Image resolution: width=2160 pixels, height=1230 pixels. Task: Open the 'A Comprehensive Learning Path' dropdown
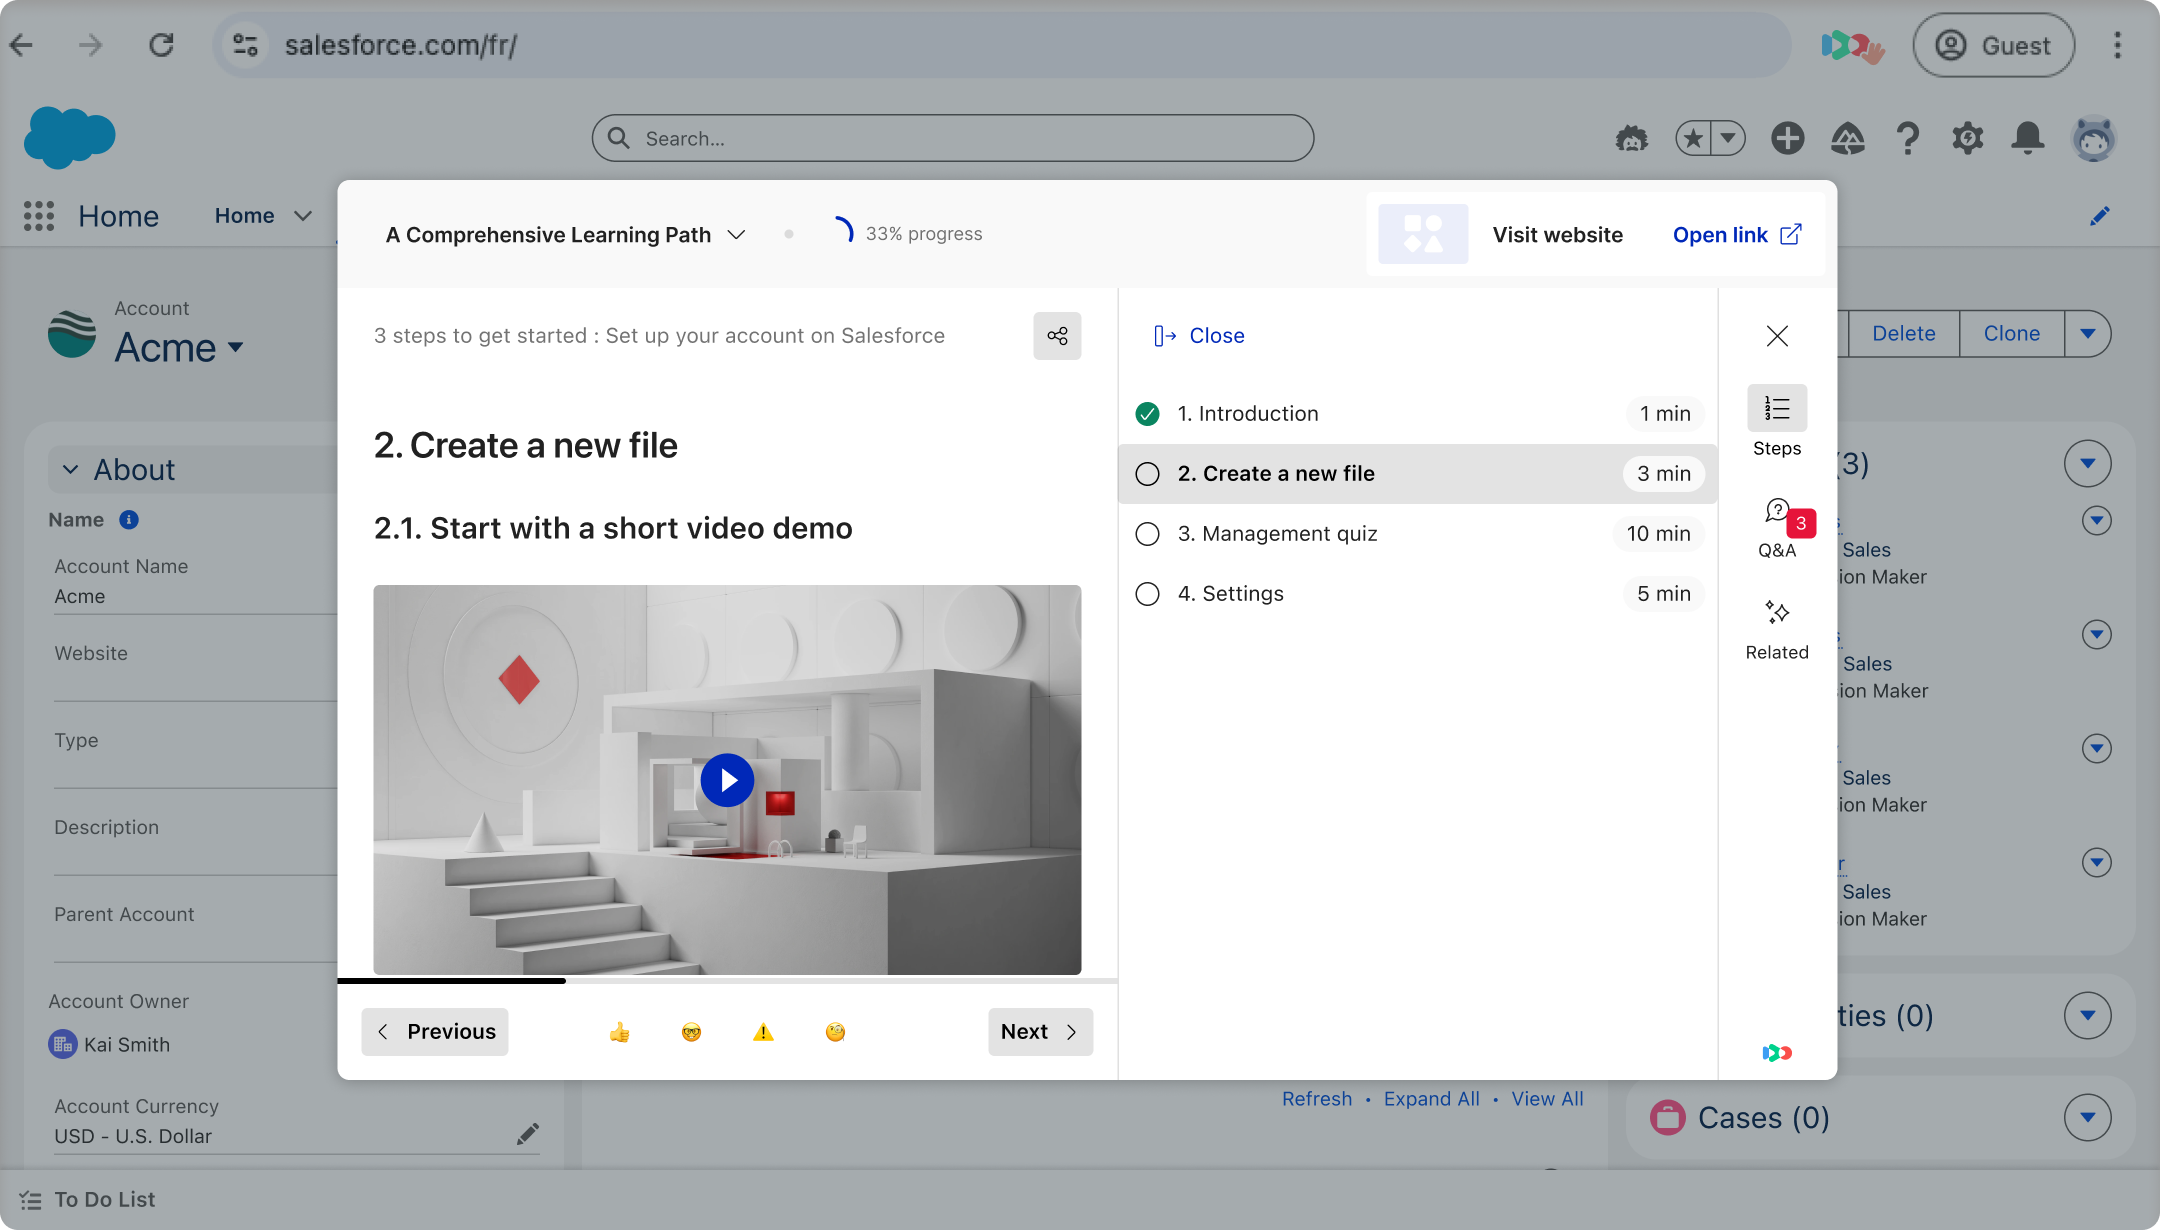[x=737, y=234]
